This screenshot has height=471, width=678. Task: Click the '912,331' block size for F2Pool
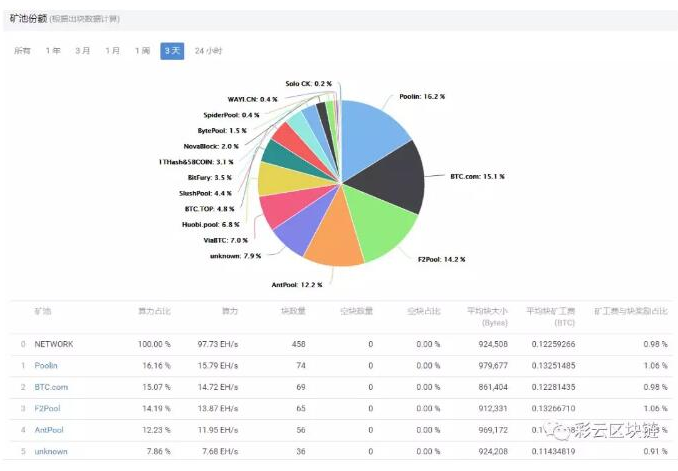(493, 408)
